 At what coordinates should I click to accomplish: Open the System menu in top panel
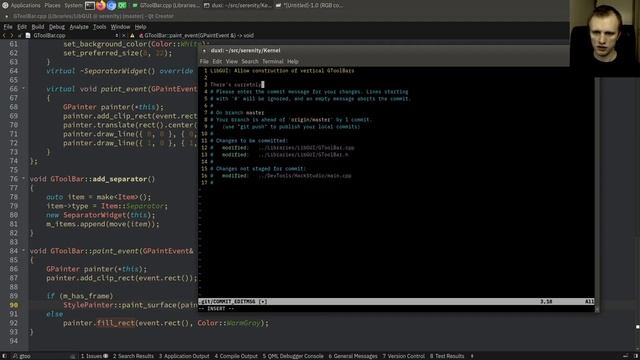73,5
